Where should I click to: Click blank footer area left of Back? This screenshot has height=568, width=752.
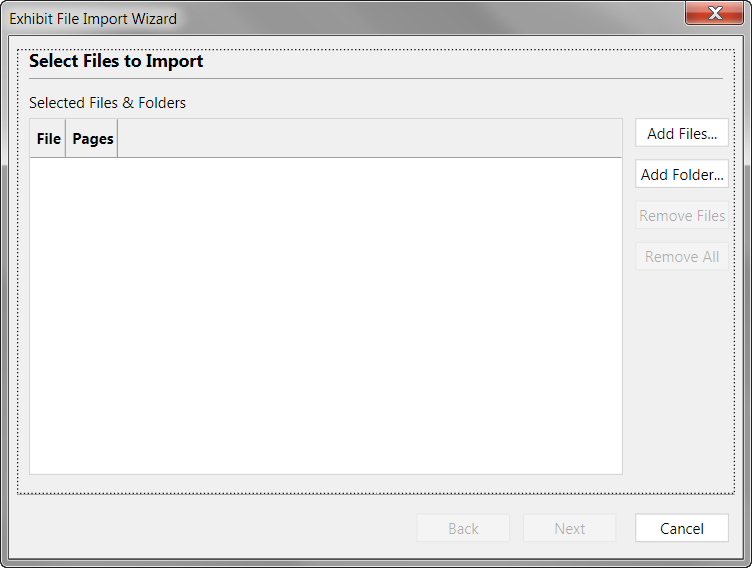coord(216,528)
